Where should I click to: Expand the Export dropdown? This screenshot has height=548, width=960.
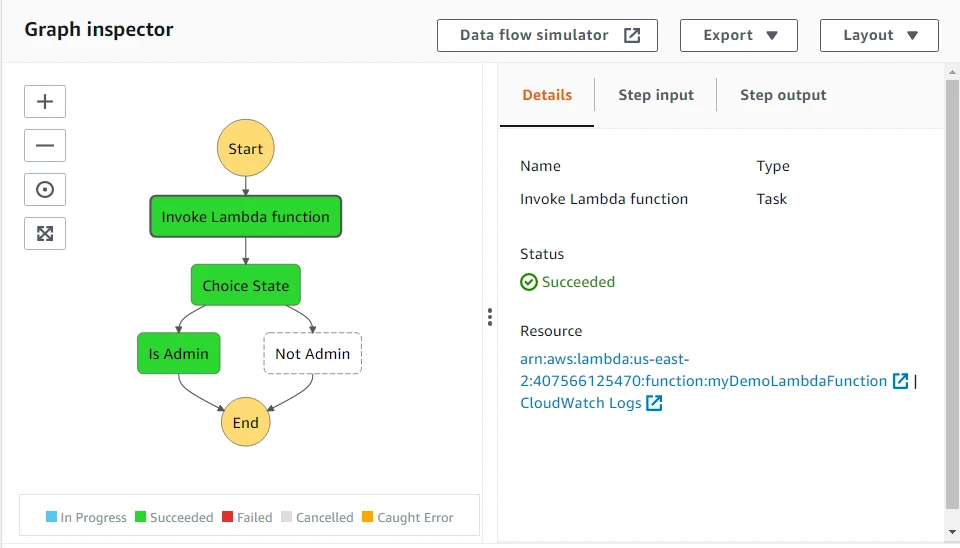click(738, 35)
